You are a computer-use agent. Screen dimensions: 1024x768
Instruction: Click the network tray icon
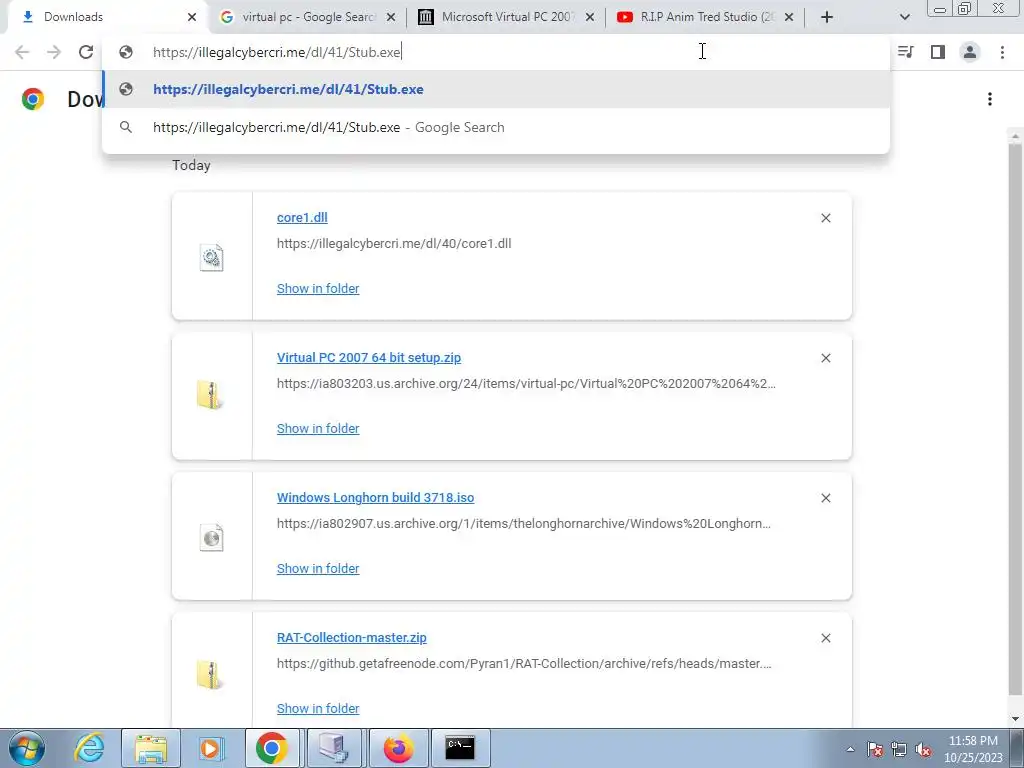[x=899, y=749]
